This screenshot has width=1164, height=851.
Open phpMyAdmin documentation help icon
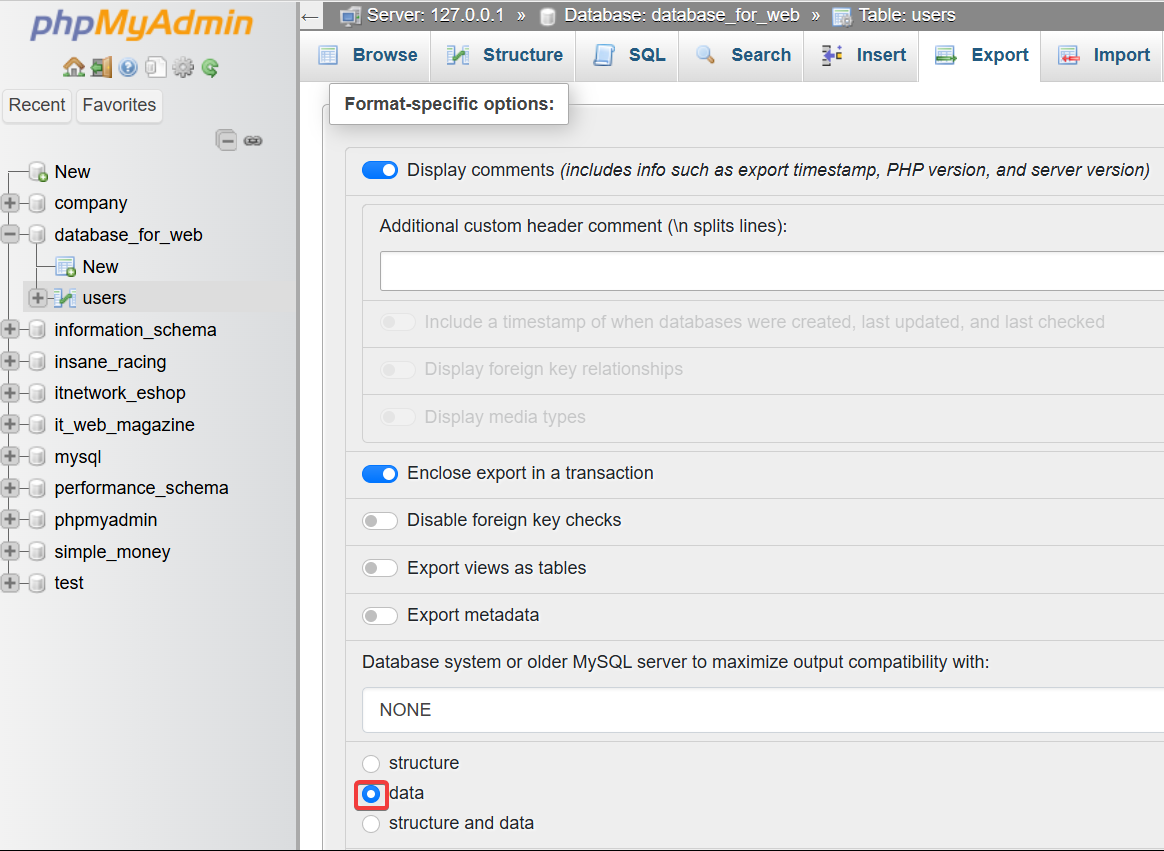pos(128,68)
